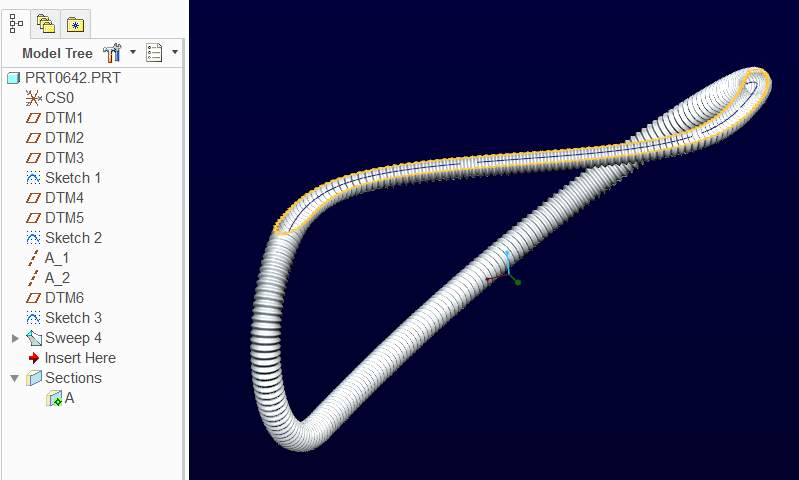Screen dimensions: 799x480
Task: Select DTM5 datum plane icon
Action: point(33,218)
